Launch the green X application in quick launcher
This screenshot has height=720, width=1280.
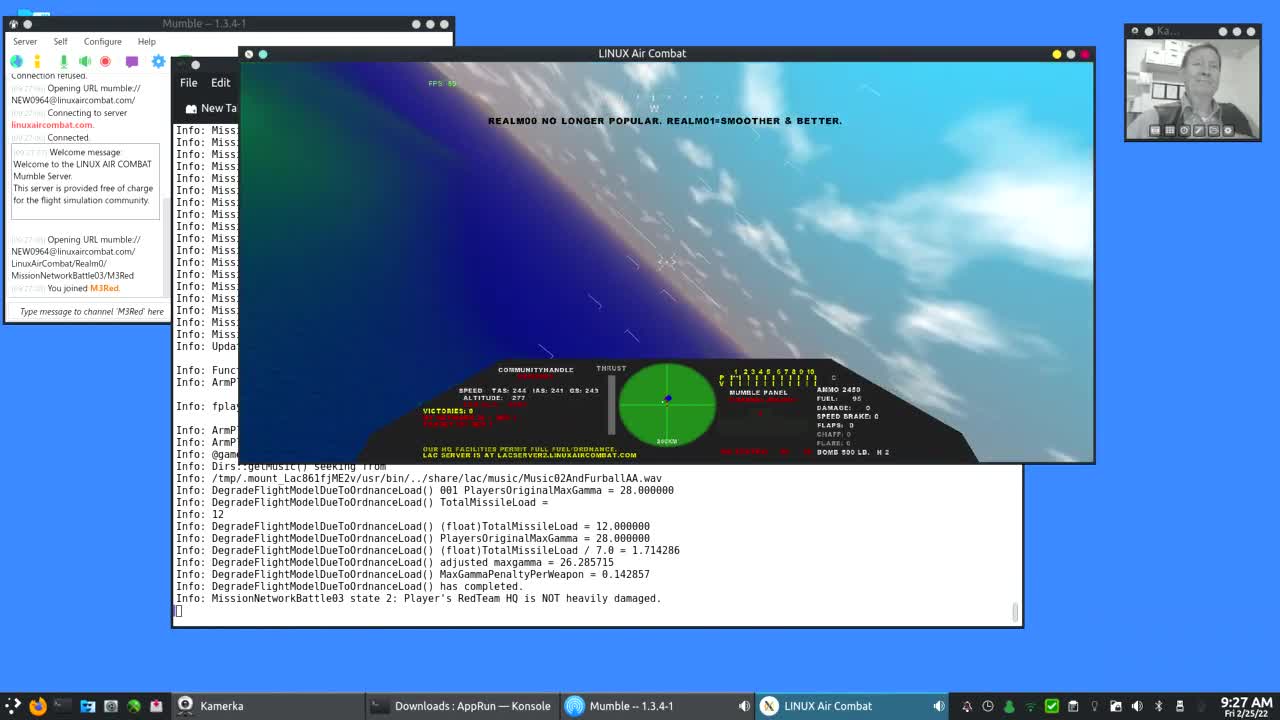pos(134,706)
